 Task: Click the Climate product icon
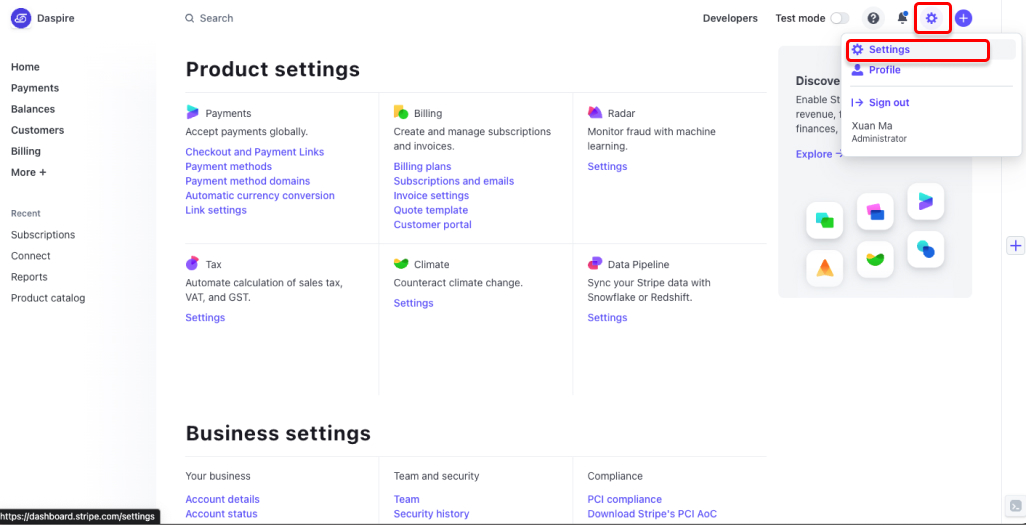pos(401,264)
